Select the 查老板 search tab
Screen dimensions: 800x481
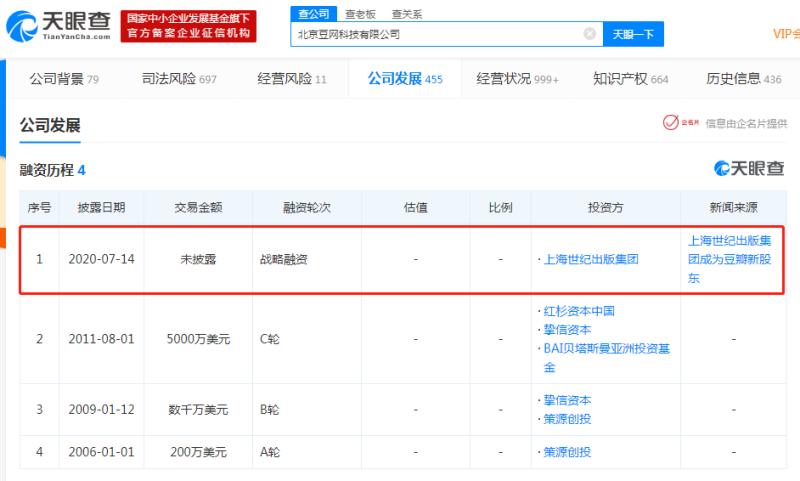360,14
